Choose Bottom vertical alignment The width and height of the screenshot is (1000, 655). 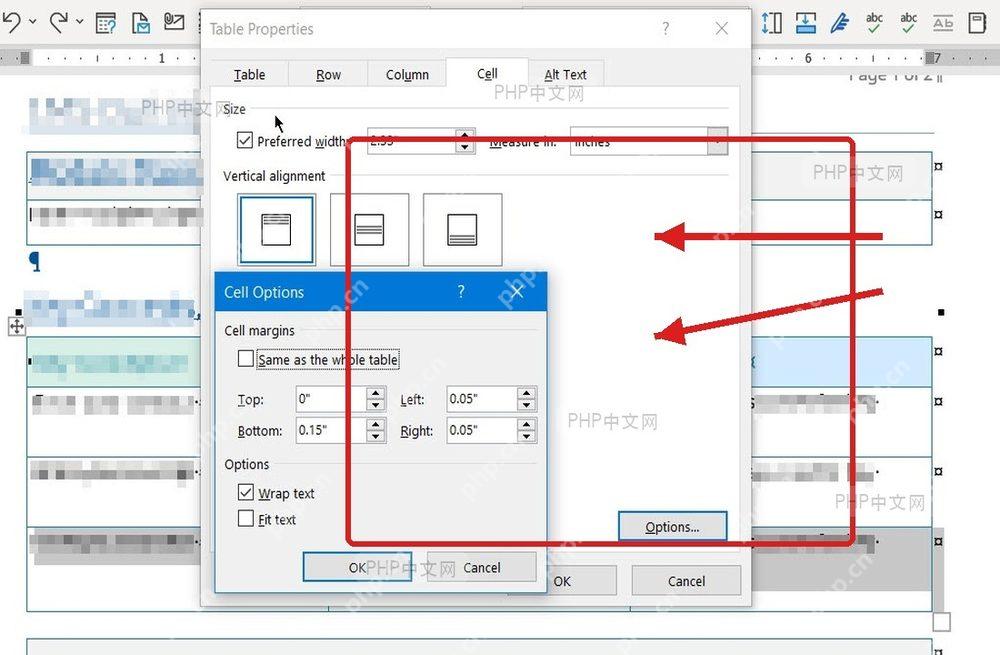coord(462,230)
